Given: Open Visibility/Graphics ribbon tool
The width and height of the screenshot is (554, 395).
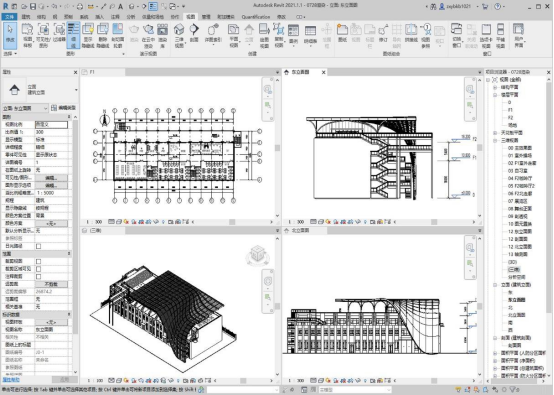Looking at the screenshot, I should [43, 34].
